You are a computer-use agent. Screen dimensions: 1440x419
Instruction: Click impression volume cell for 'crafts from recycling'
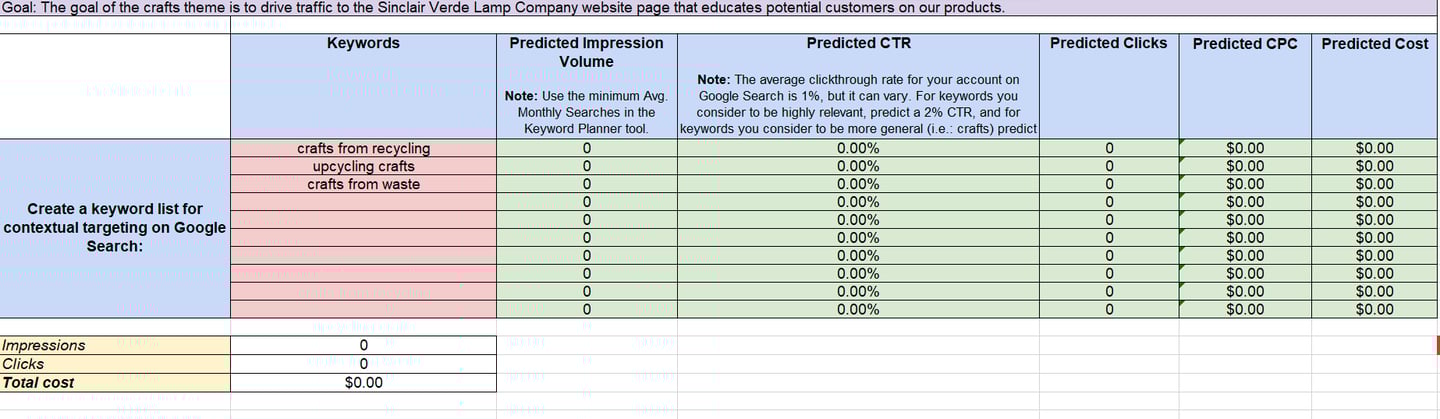click(x=586, y=148)
